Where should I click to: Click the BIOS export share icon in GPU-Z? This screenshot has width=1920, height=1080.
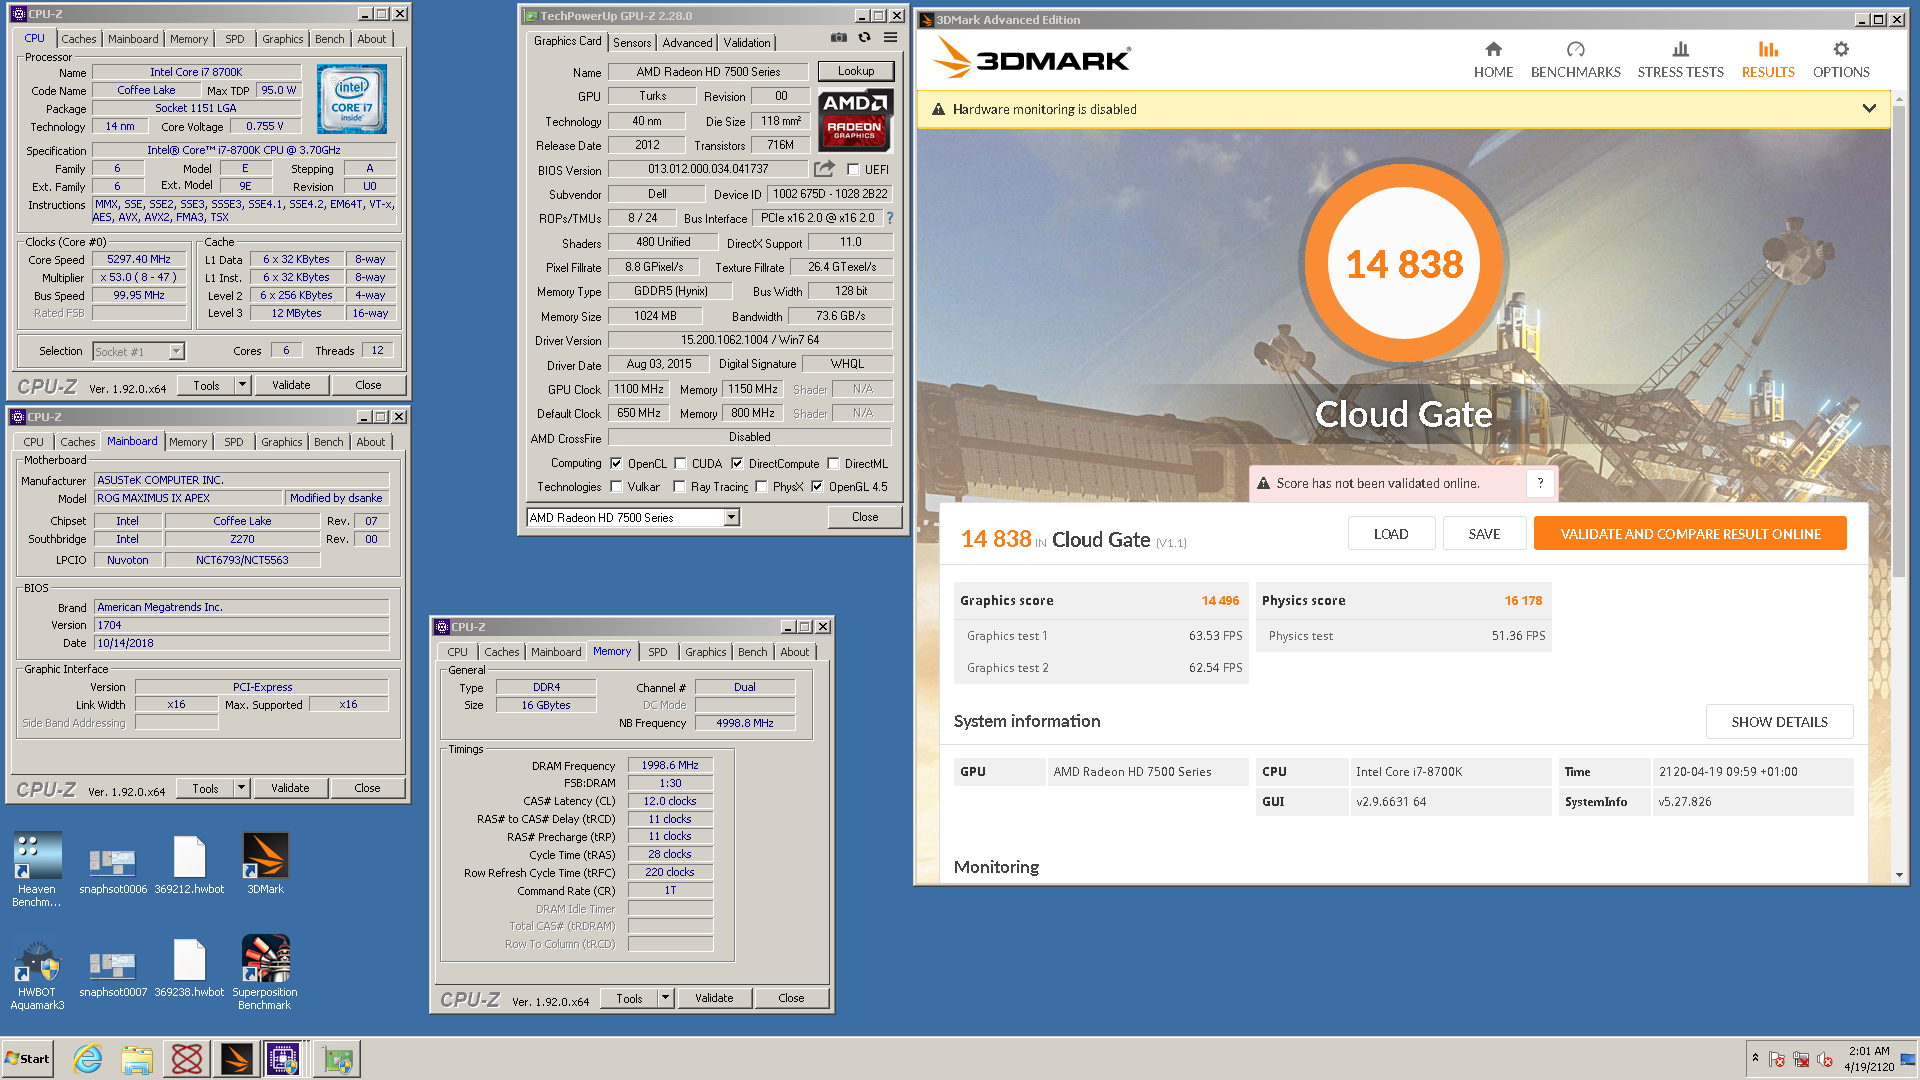click(x=824, y=169)
